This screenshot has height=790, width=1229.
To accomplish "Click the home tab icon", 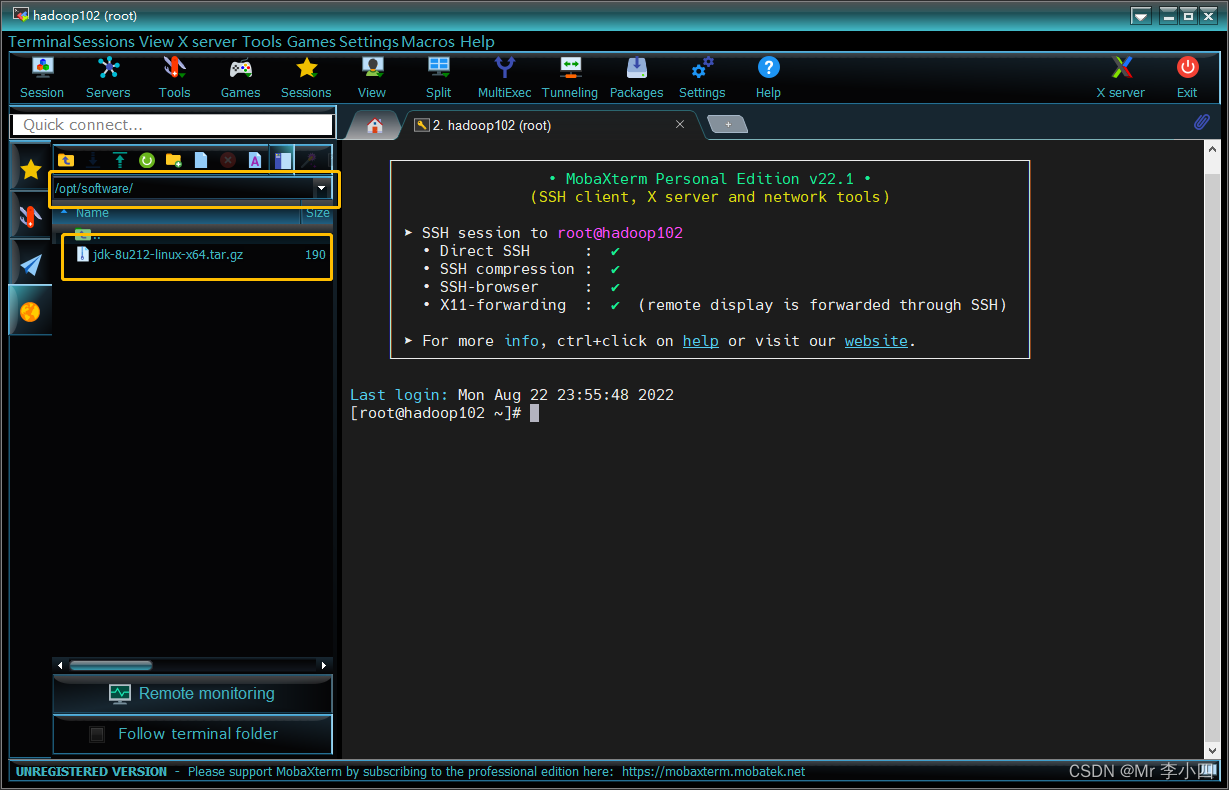I will click(375, 125).
